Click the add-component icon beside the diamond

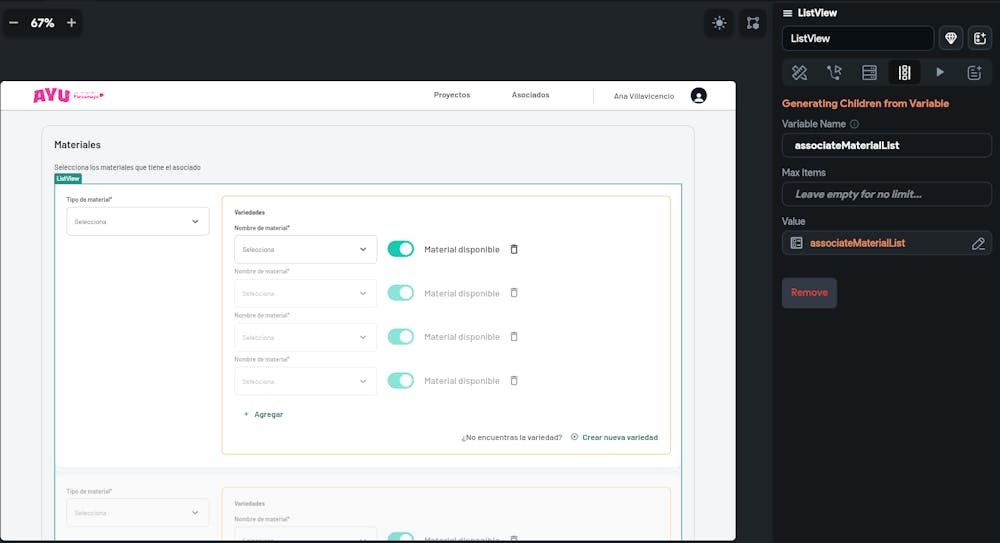tap(980, 38)
